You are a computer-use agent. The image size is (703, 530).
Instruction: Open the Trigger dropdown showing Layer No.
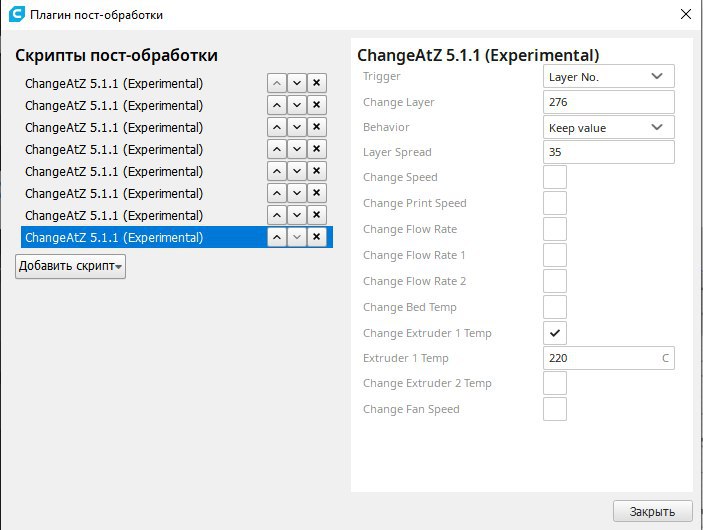tap(608, 76)
